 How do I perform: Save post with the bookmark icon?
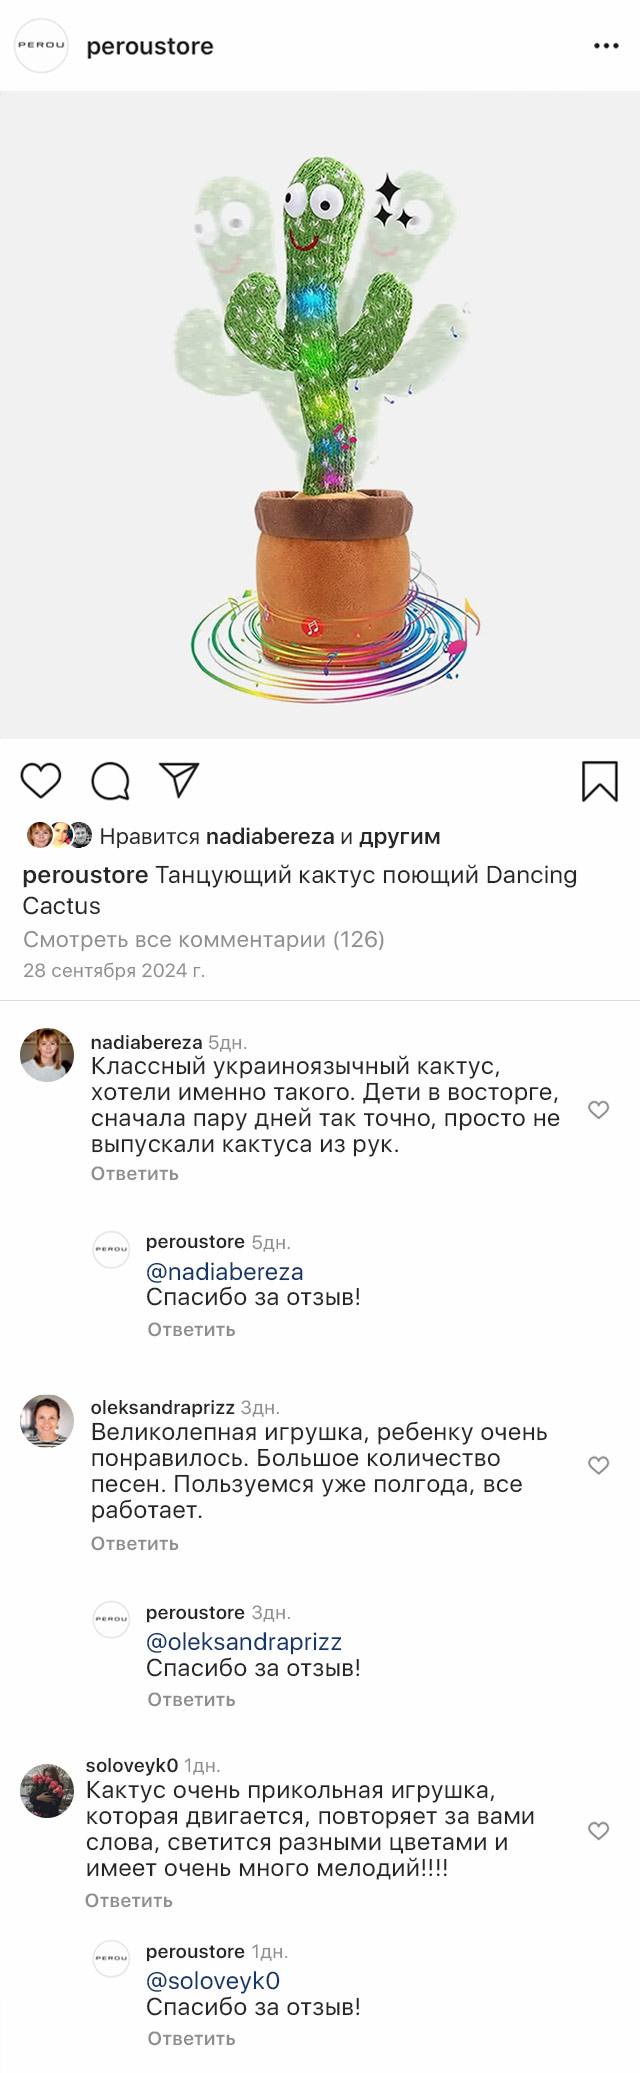point(599,781)
